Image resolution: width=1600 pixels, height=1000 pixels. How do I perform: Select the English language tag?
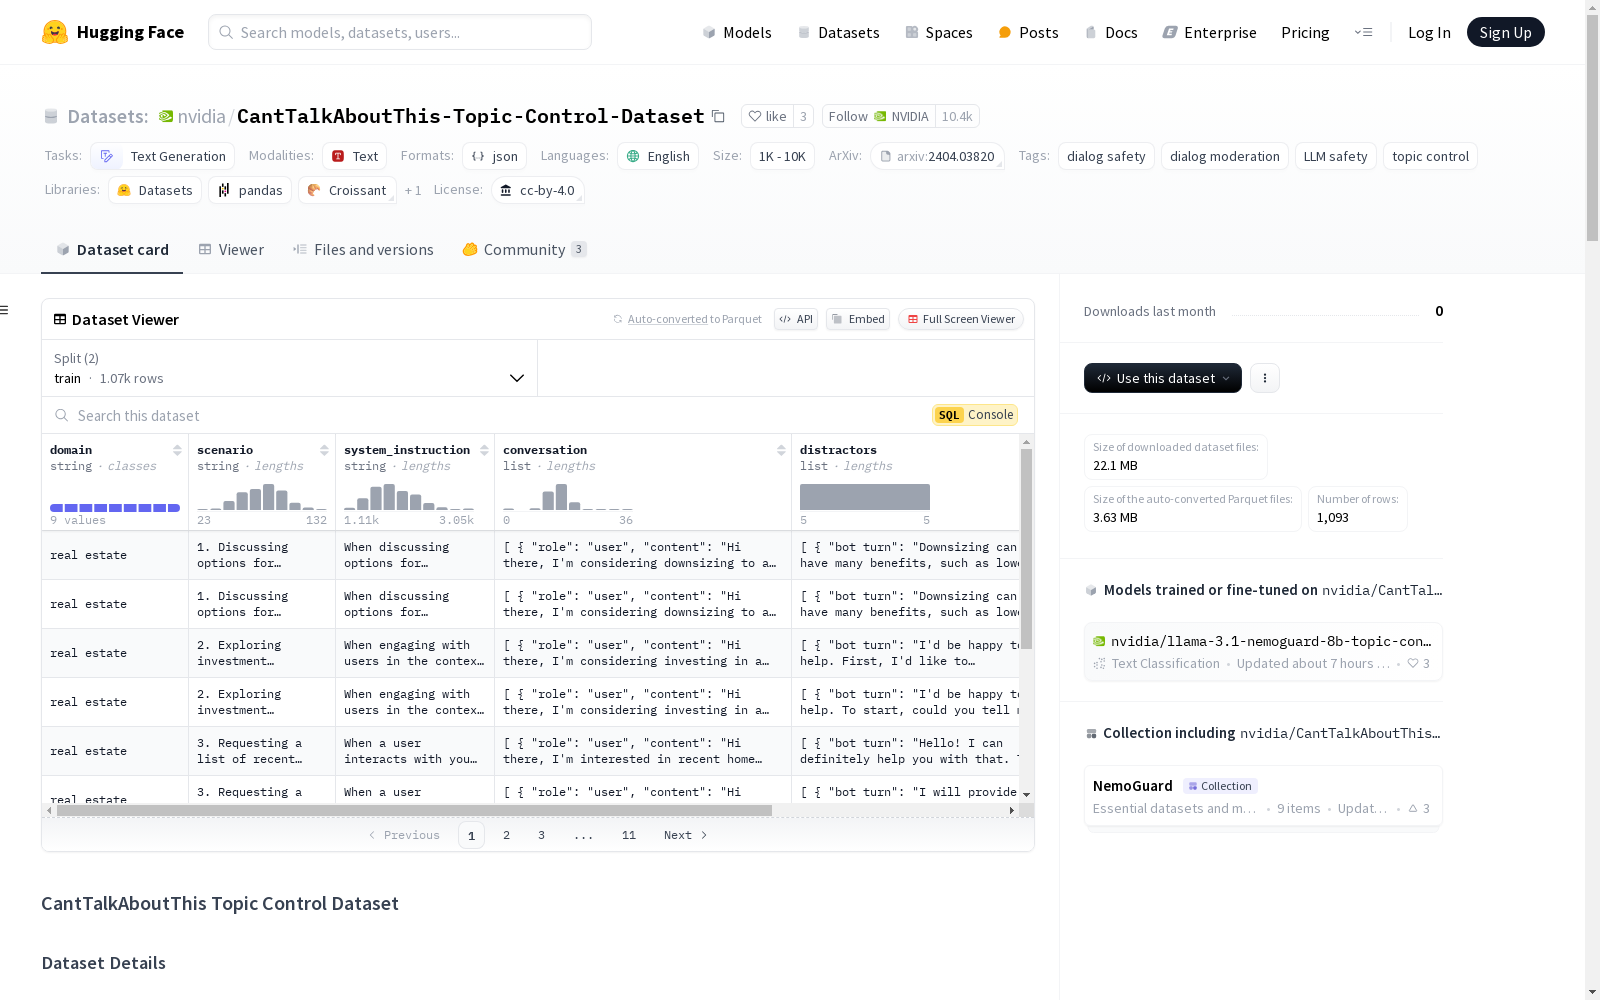click(x=657, y=156)
